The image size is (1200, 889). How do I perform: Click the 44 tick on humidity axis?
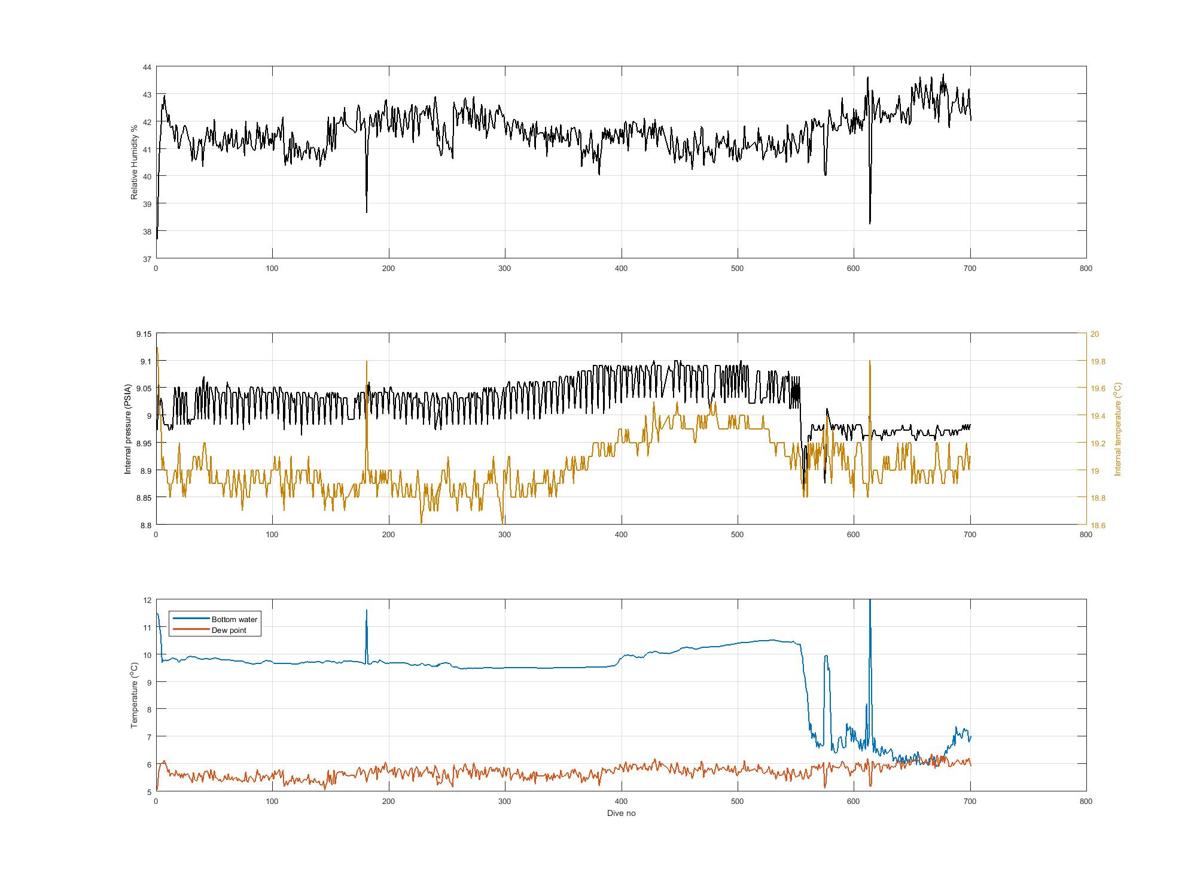coord(146,67)
